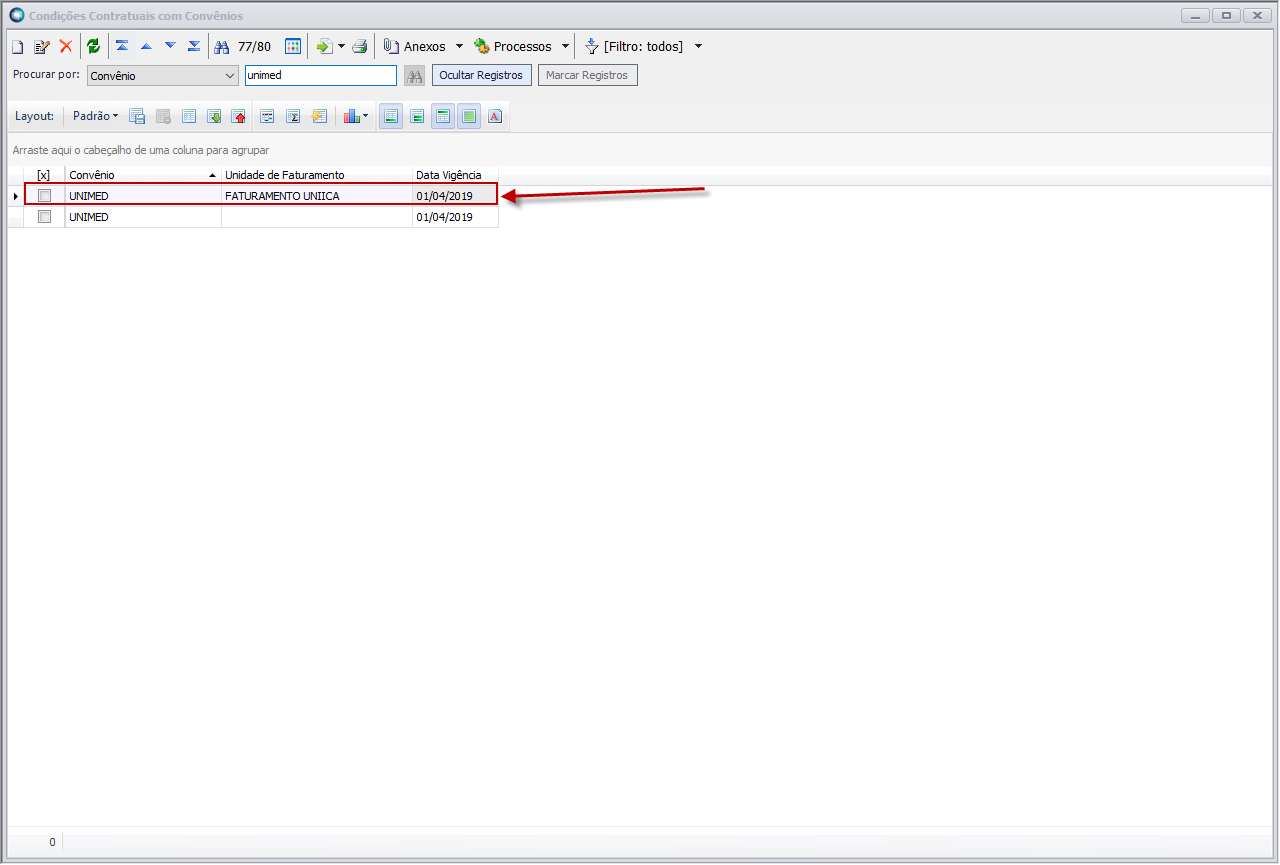Click the Ocultar Registros button
The width and height of the screenshot is (1280, 865).
point(481,76)
